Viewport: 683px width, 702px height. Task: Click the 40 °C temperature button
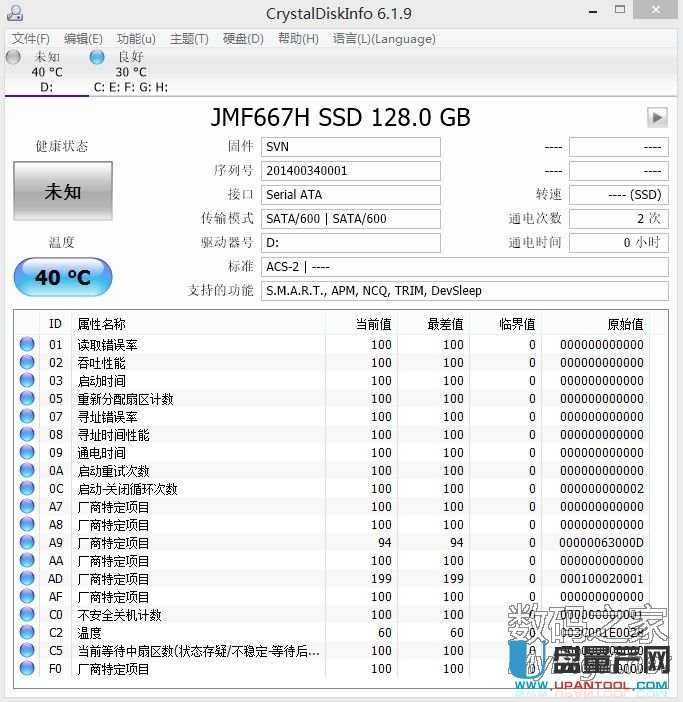[x=62, y=277]
